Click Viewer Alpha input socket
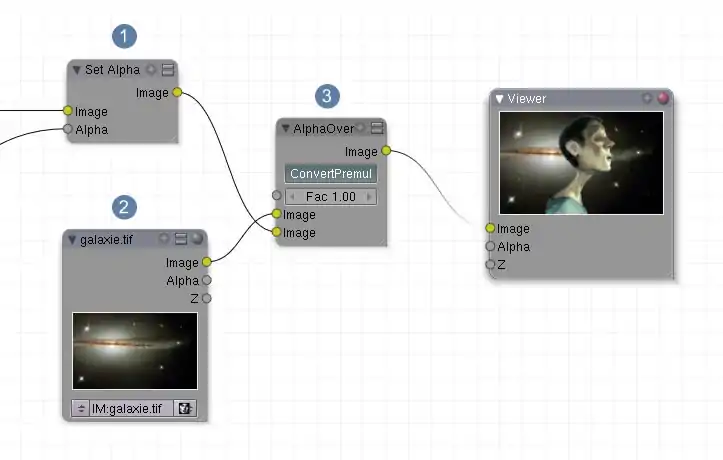 pyautogui.click(x=490, y=246)
